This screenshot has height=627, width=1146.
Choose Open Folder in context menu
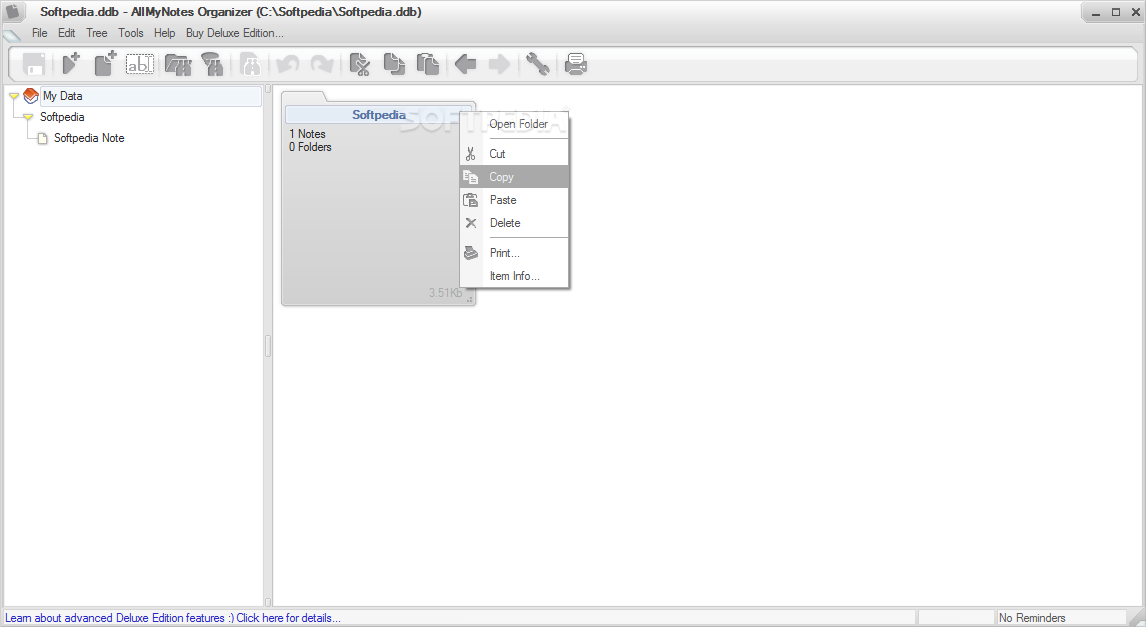point(515,124)
